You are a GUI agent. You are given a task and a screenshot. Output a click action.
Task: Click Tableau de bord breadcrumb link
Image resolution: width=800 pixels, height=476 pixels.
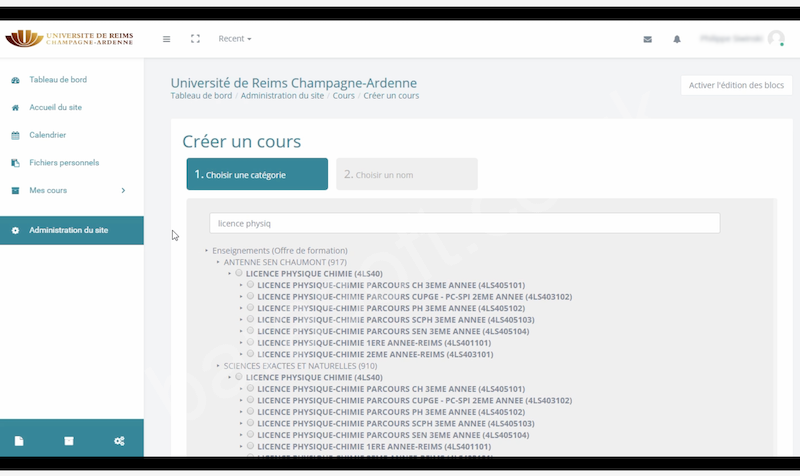(x=201, y=95)
